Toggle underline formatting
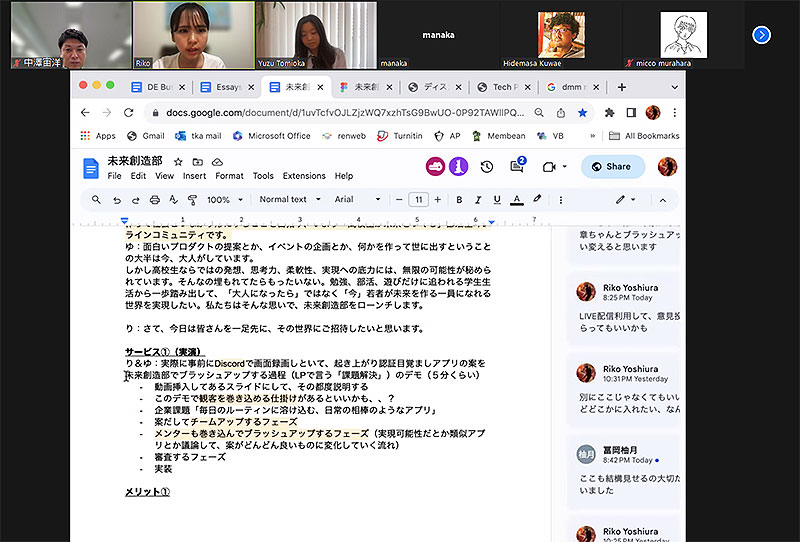800x542 pixels. coord(497,200)
